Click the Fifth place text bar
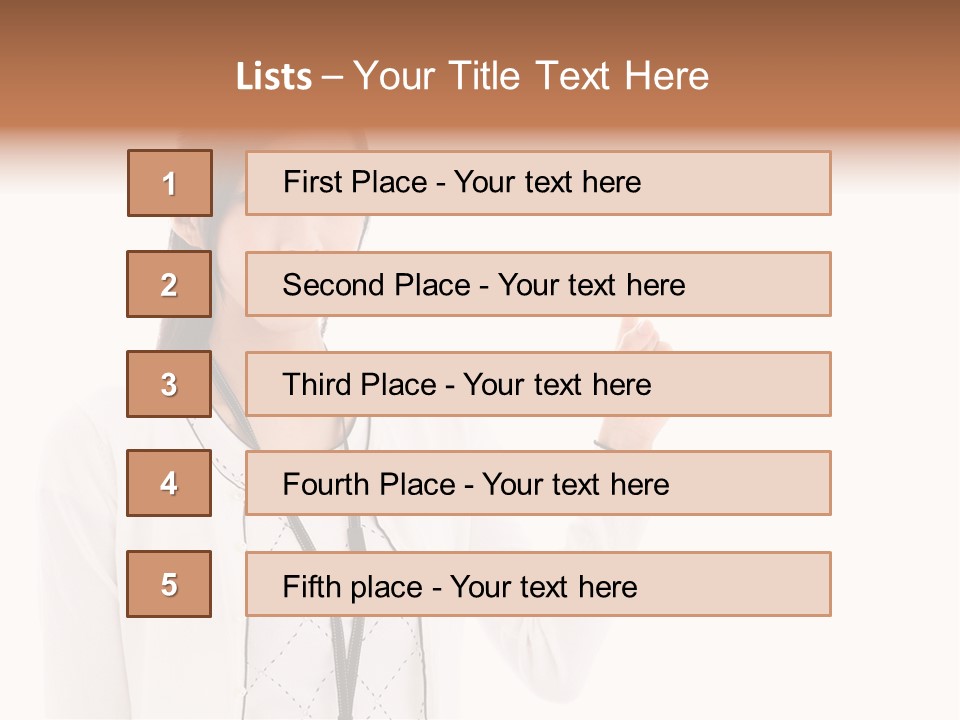Image resolution: width=960 pixels, height=720 pixels. (x=538, y=584)
